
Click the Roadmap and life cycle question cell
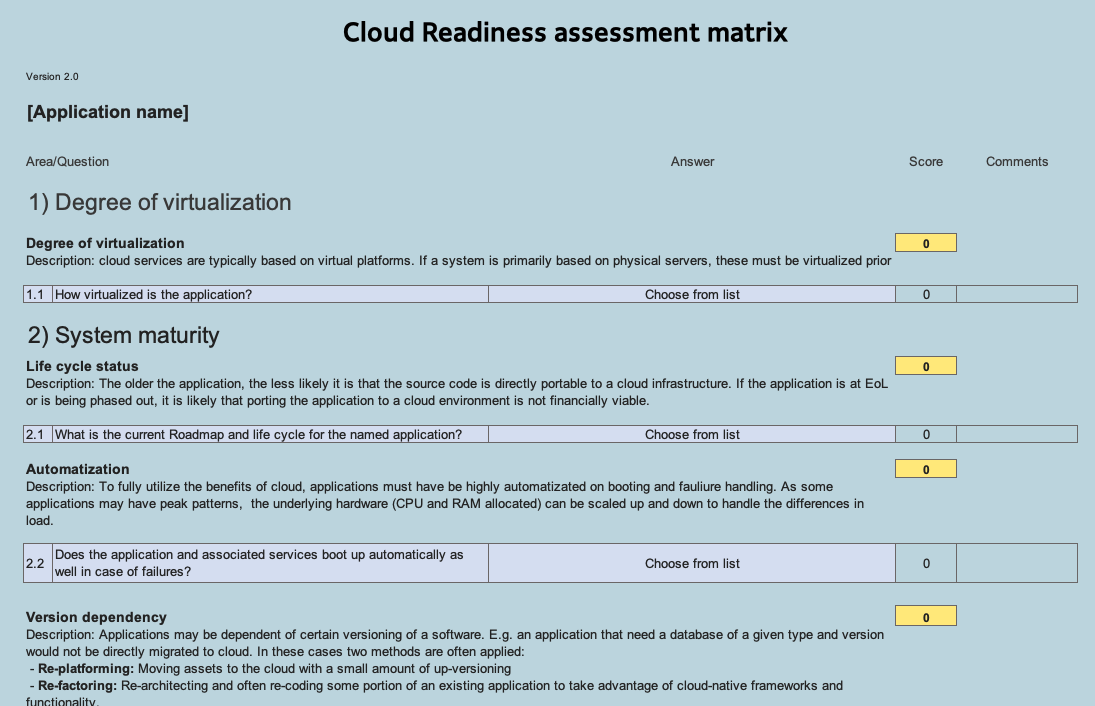[x=270, y=434]
